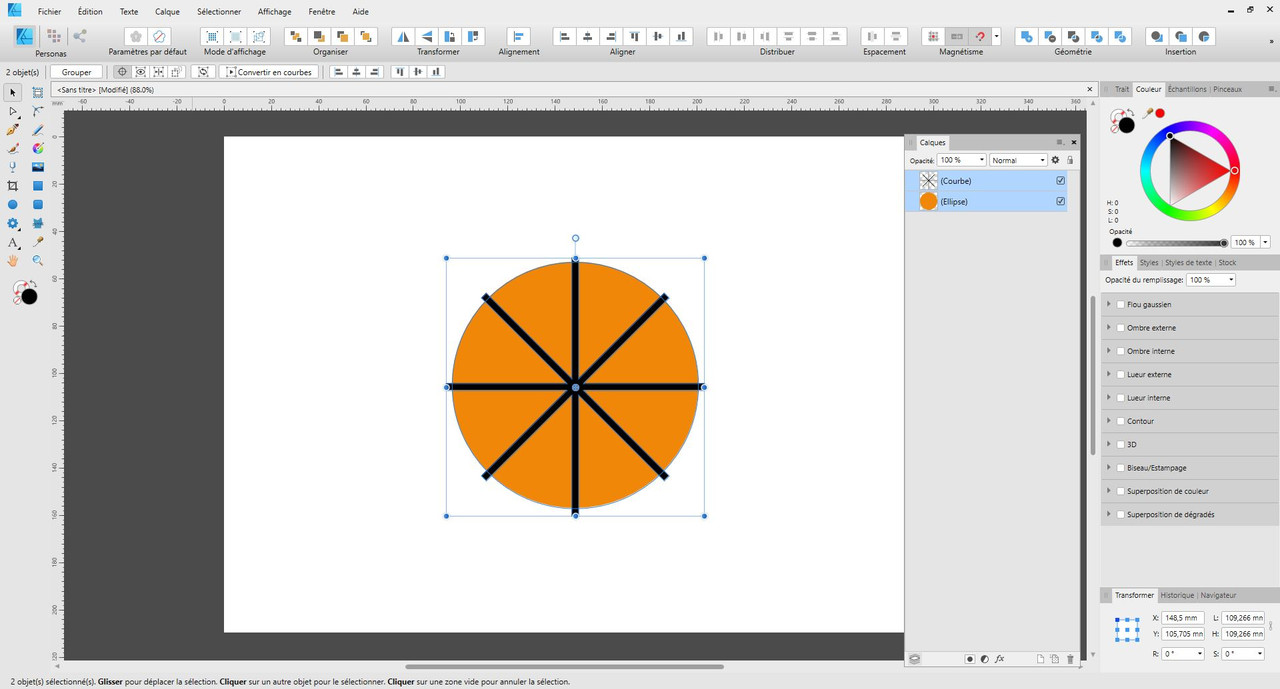Open the Navigateur tab

pos(1220,595)
